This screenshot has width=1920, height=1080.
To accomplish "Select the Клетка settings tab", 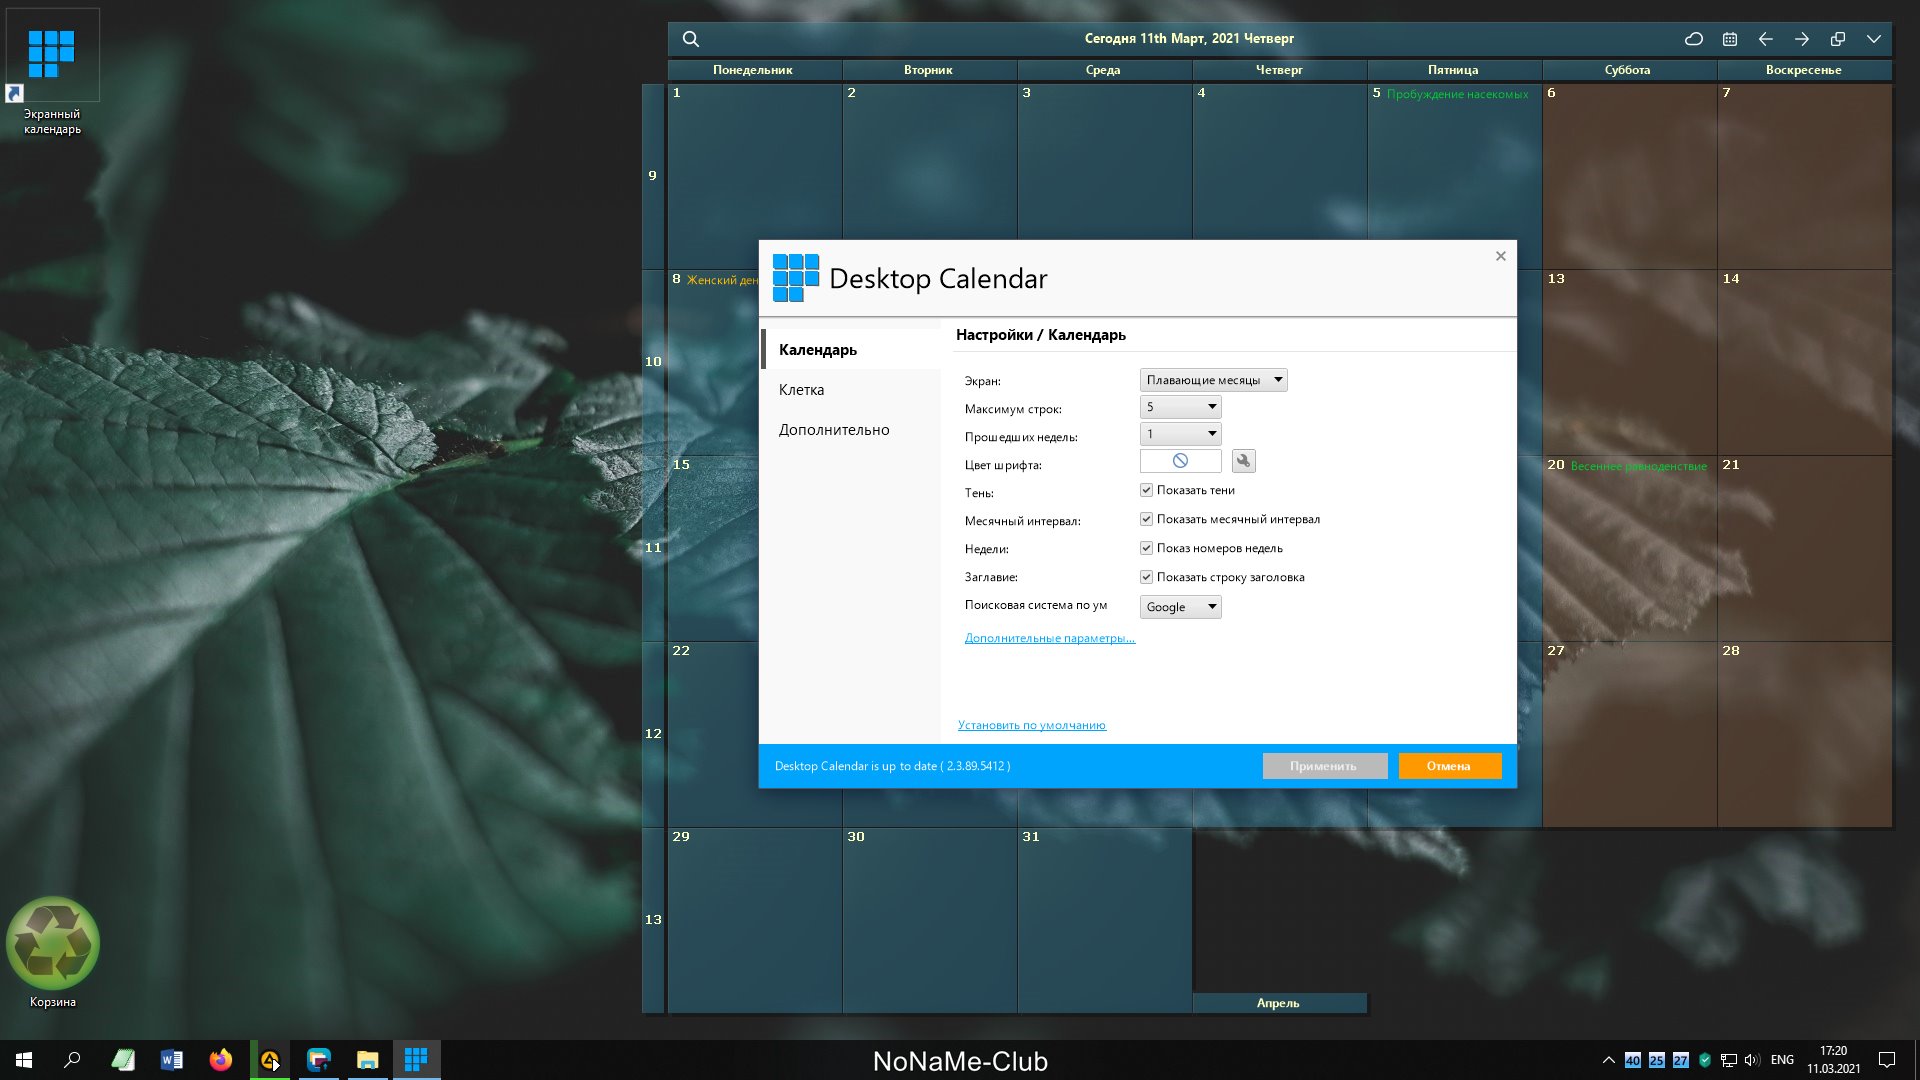I will point(851,390).
